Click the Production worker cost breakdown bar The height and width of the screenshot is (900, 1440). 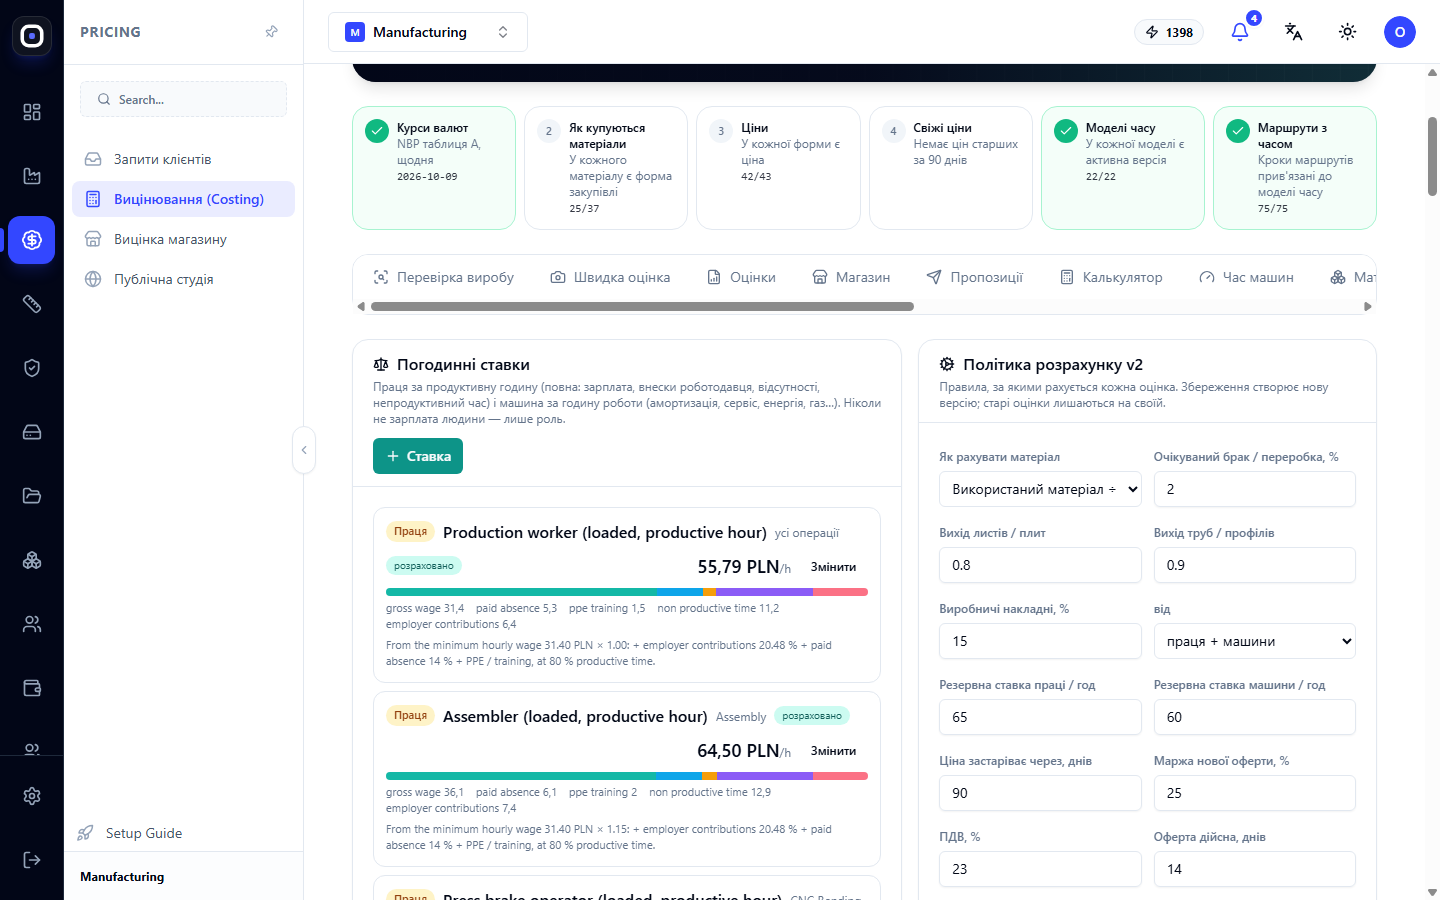[x=627, y=592]
